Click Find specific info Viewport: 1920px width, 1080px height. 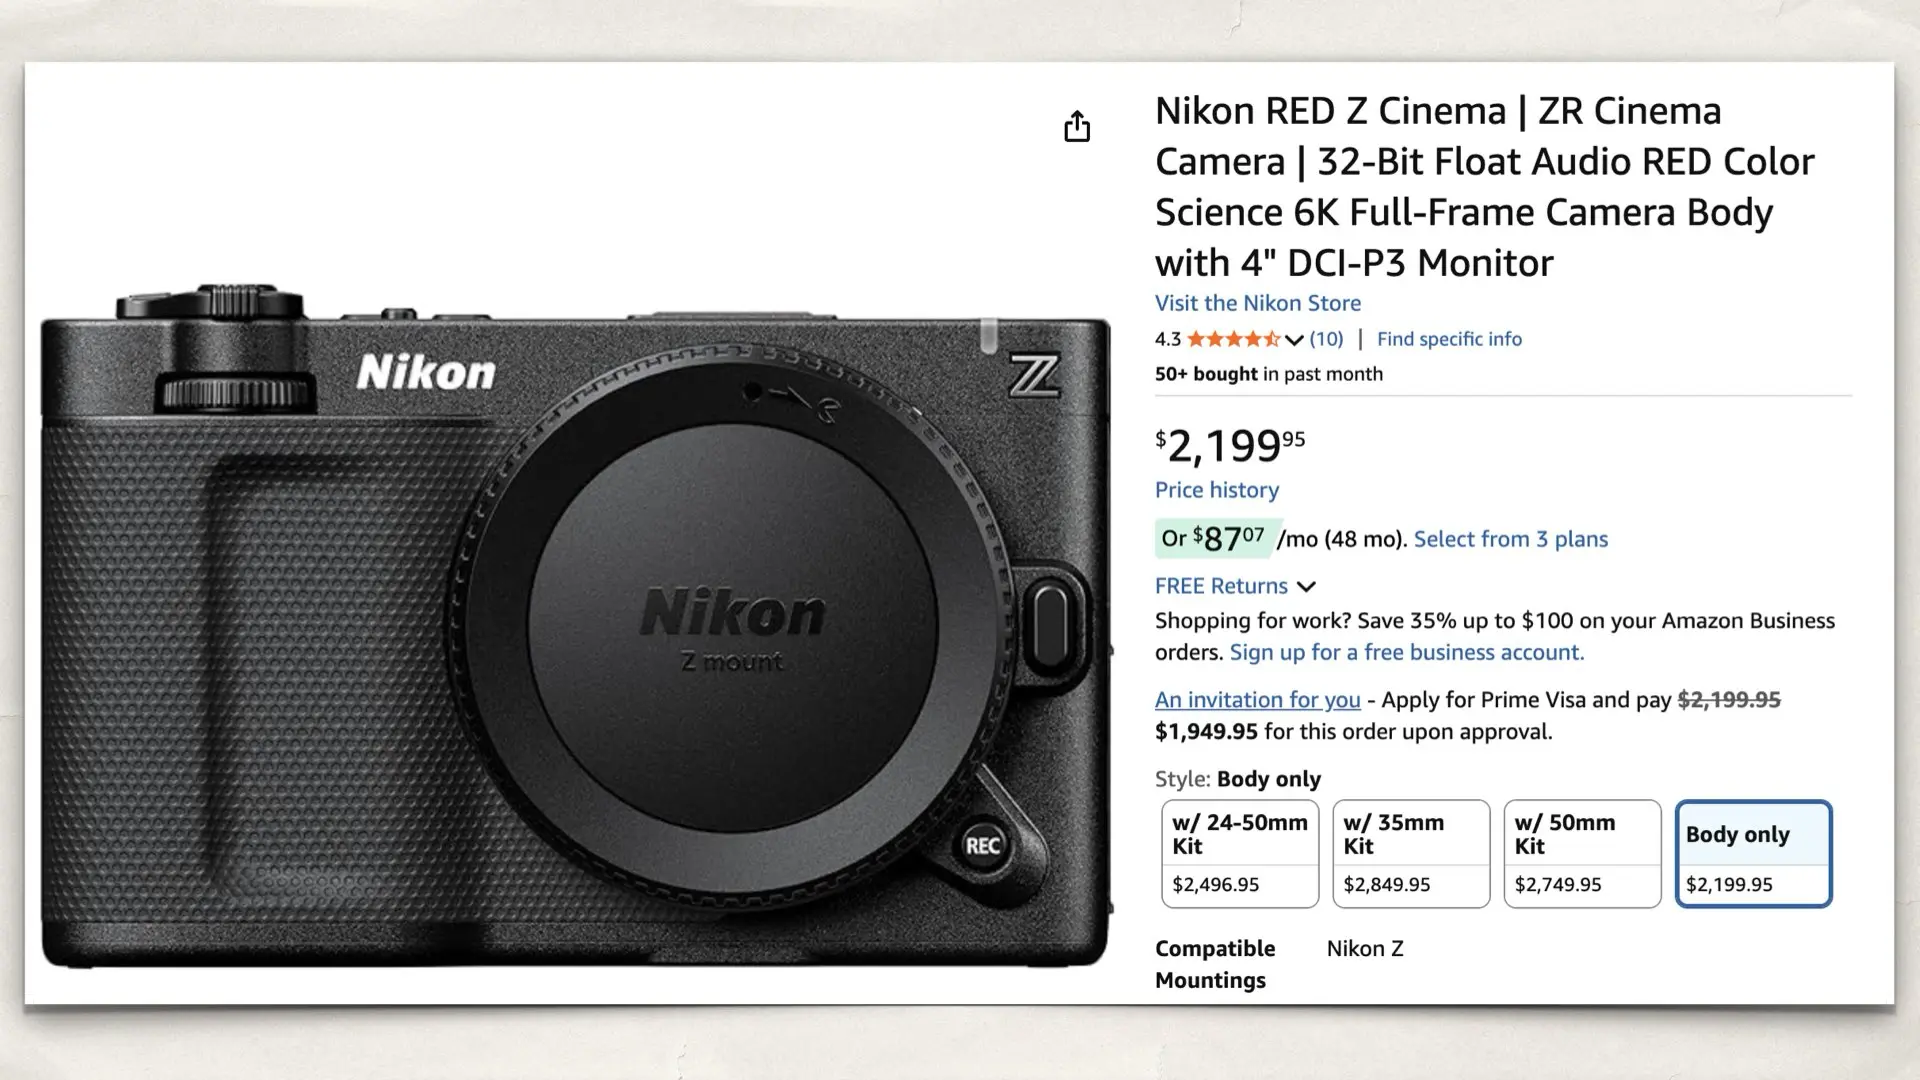tap(1449, 339)
